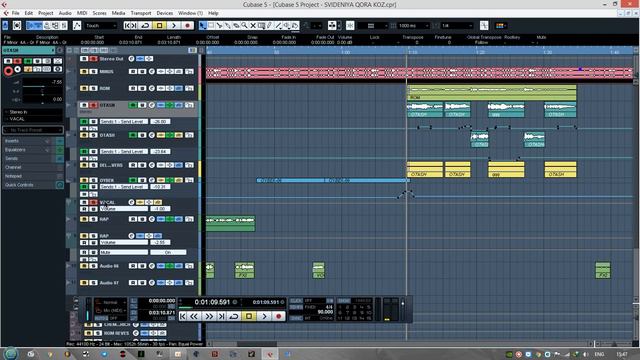Open the 1000 ms grid dropdown
The width and height of the screenshot is (640, 360).
point(414,25)
